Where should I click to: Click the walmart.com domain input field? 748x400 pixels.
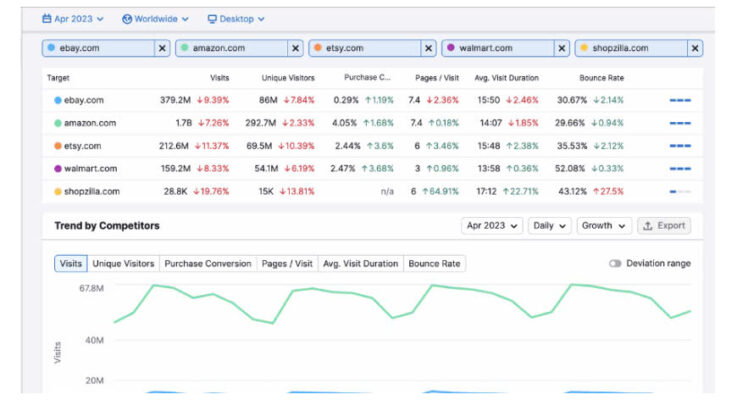[498, 48]
